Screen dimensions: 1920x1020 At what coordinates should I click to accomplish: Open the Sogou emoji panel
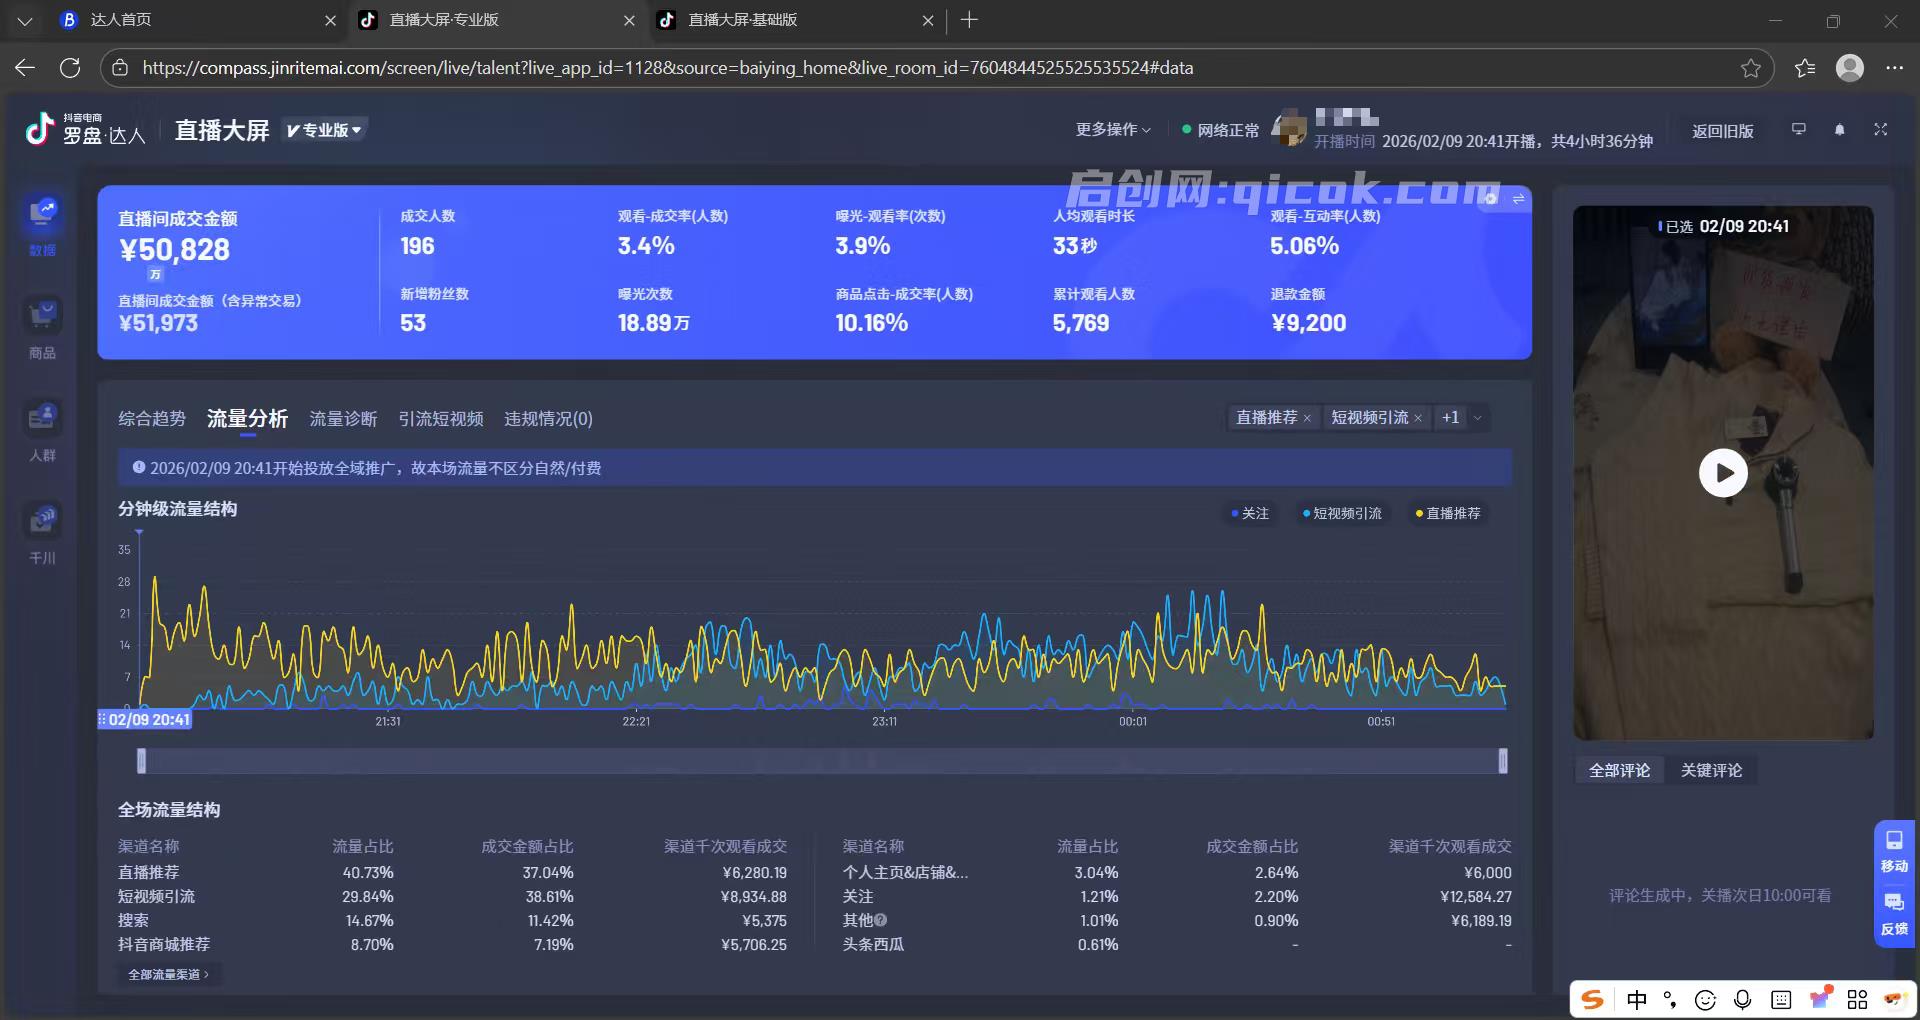pyautogui.click(x=1706, y=999)
